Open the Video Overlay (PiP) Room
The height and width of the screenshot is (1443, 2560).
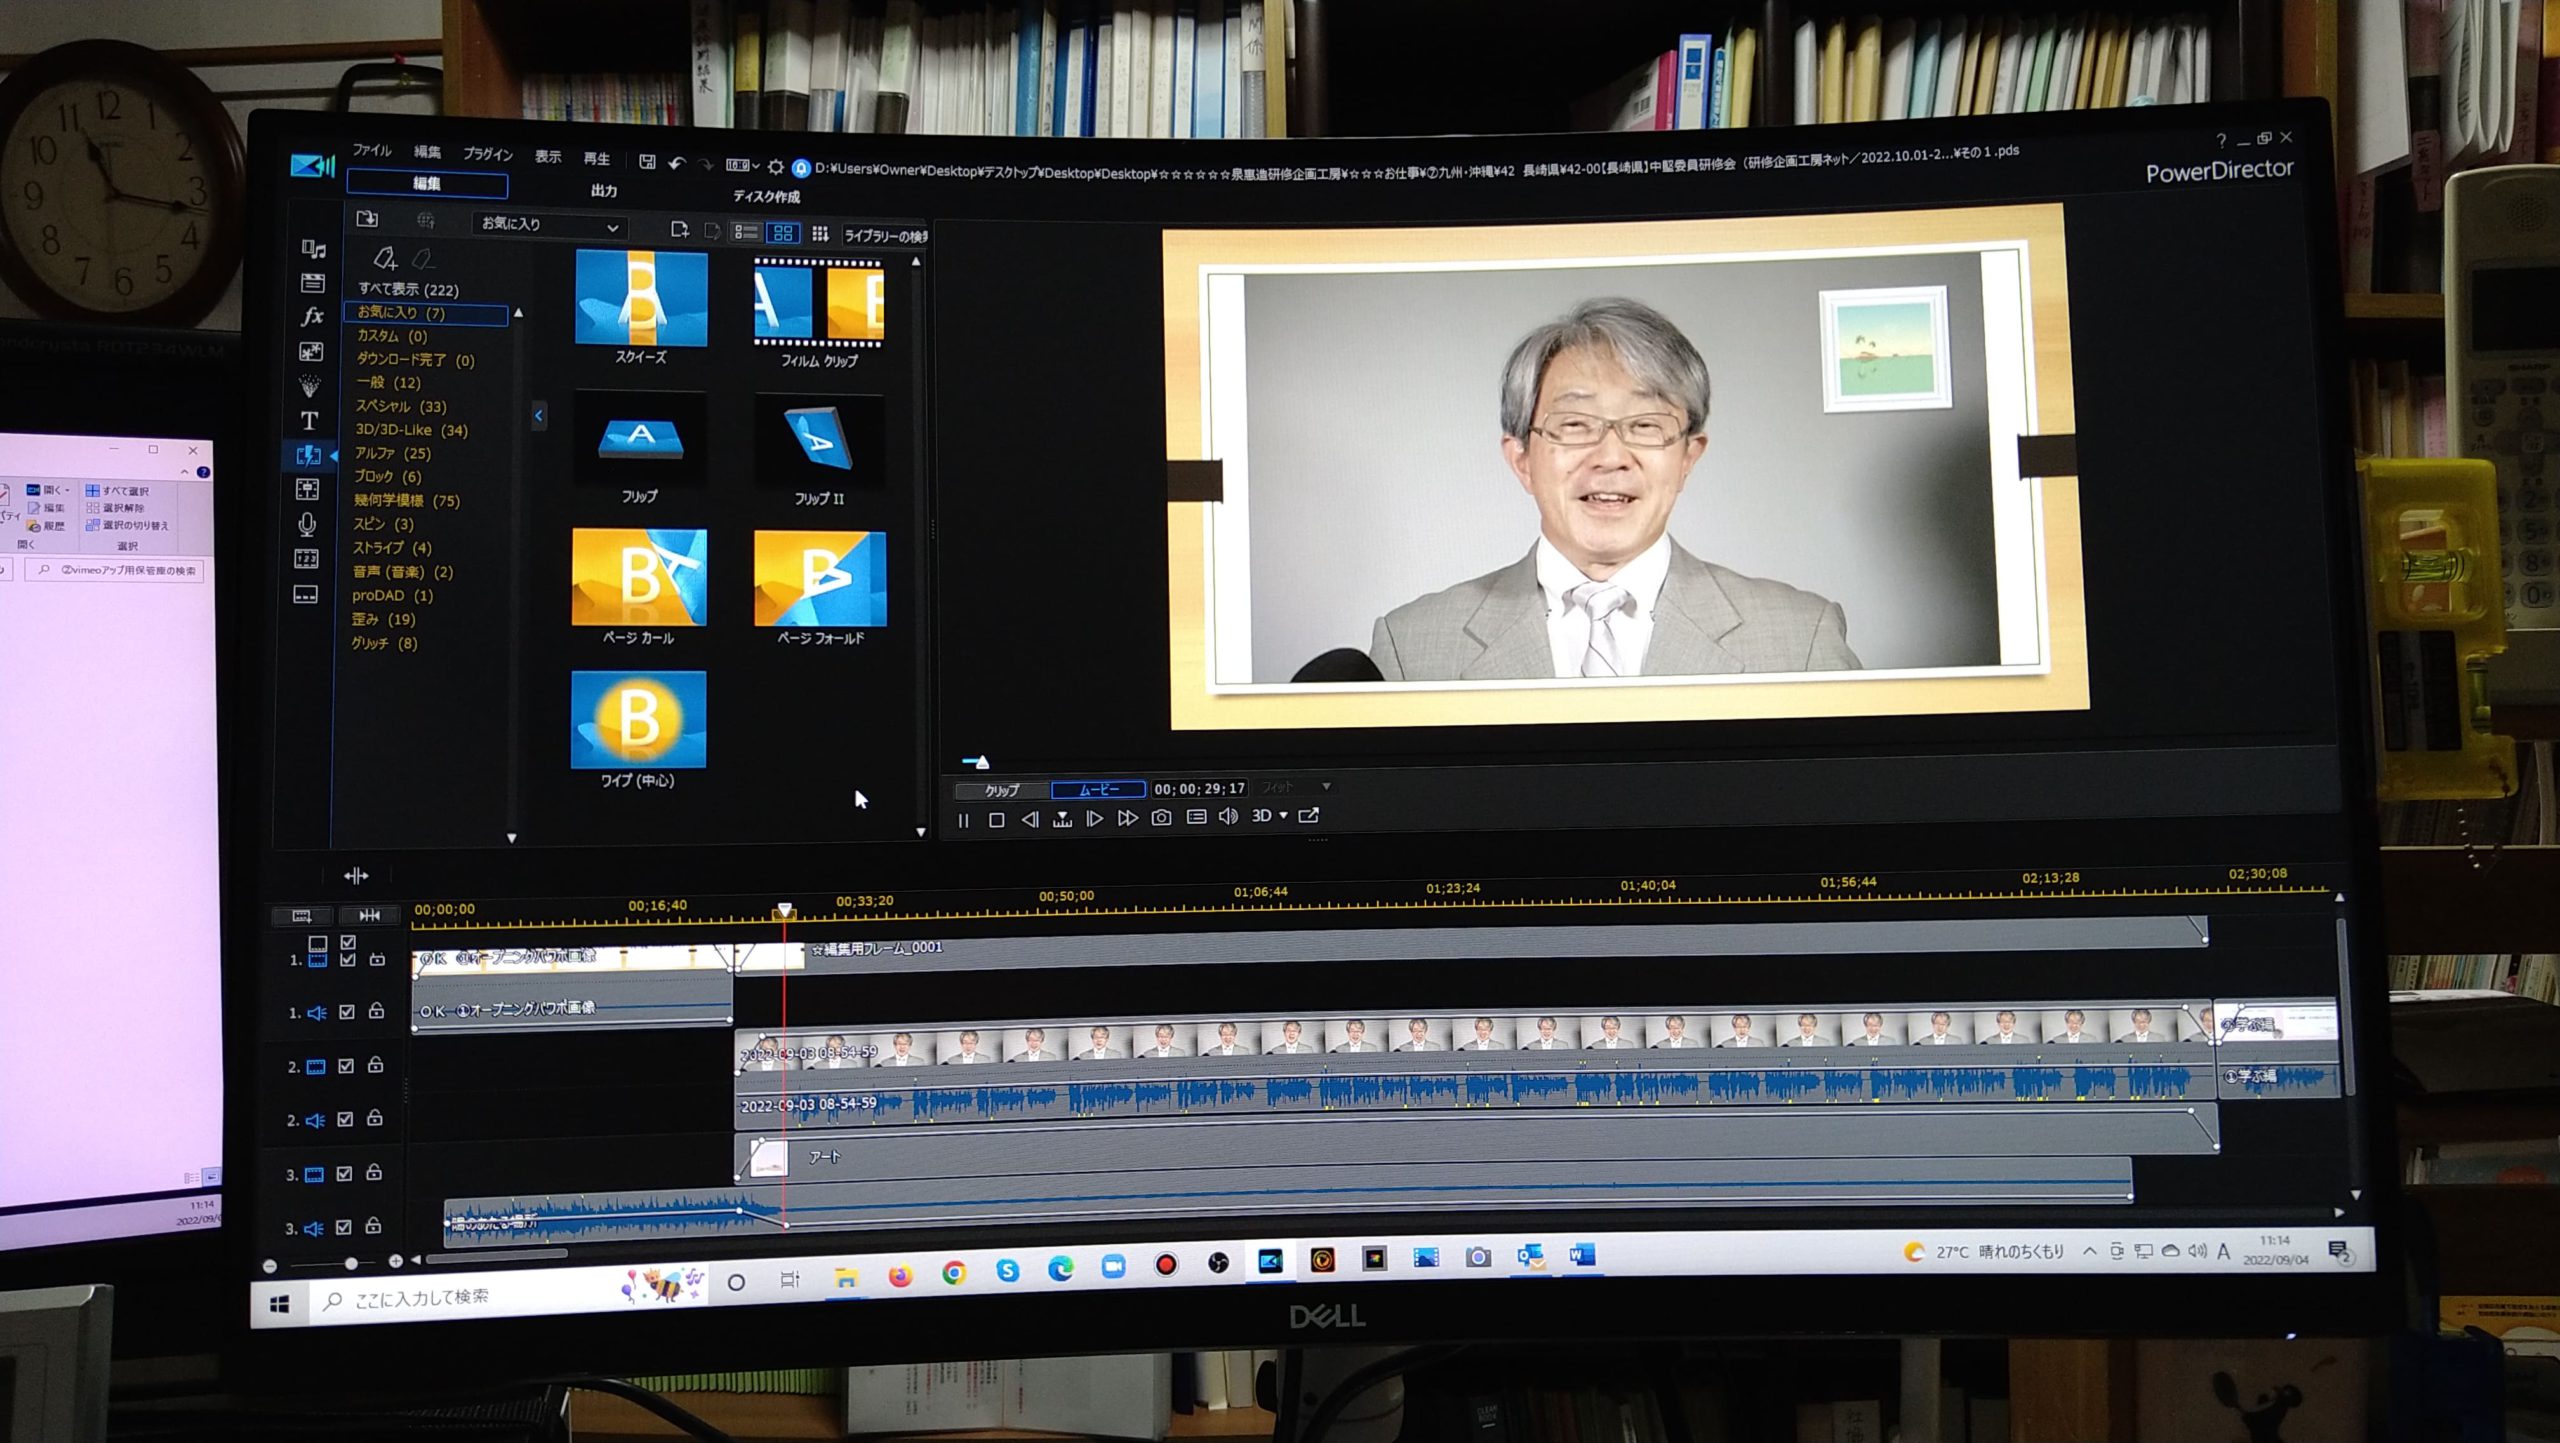(311, 351)
